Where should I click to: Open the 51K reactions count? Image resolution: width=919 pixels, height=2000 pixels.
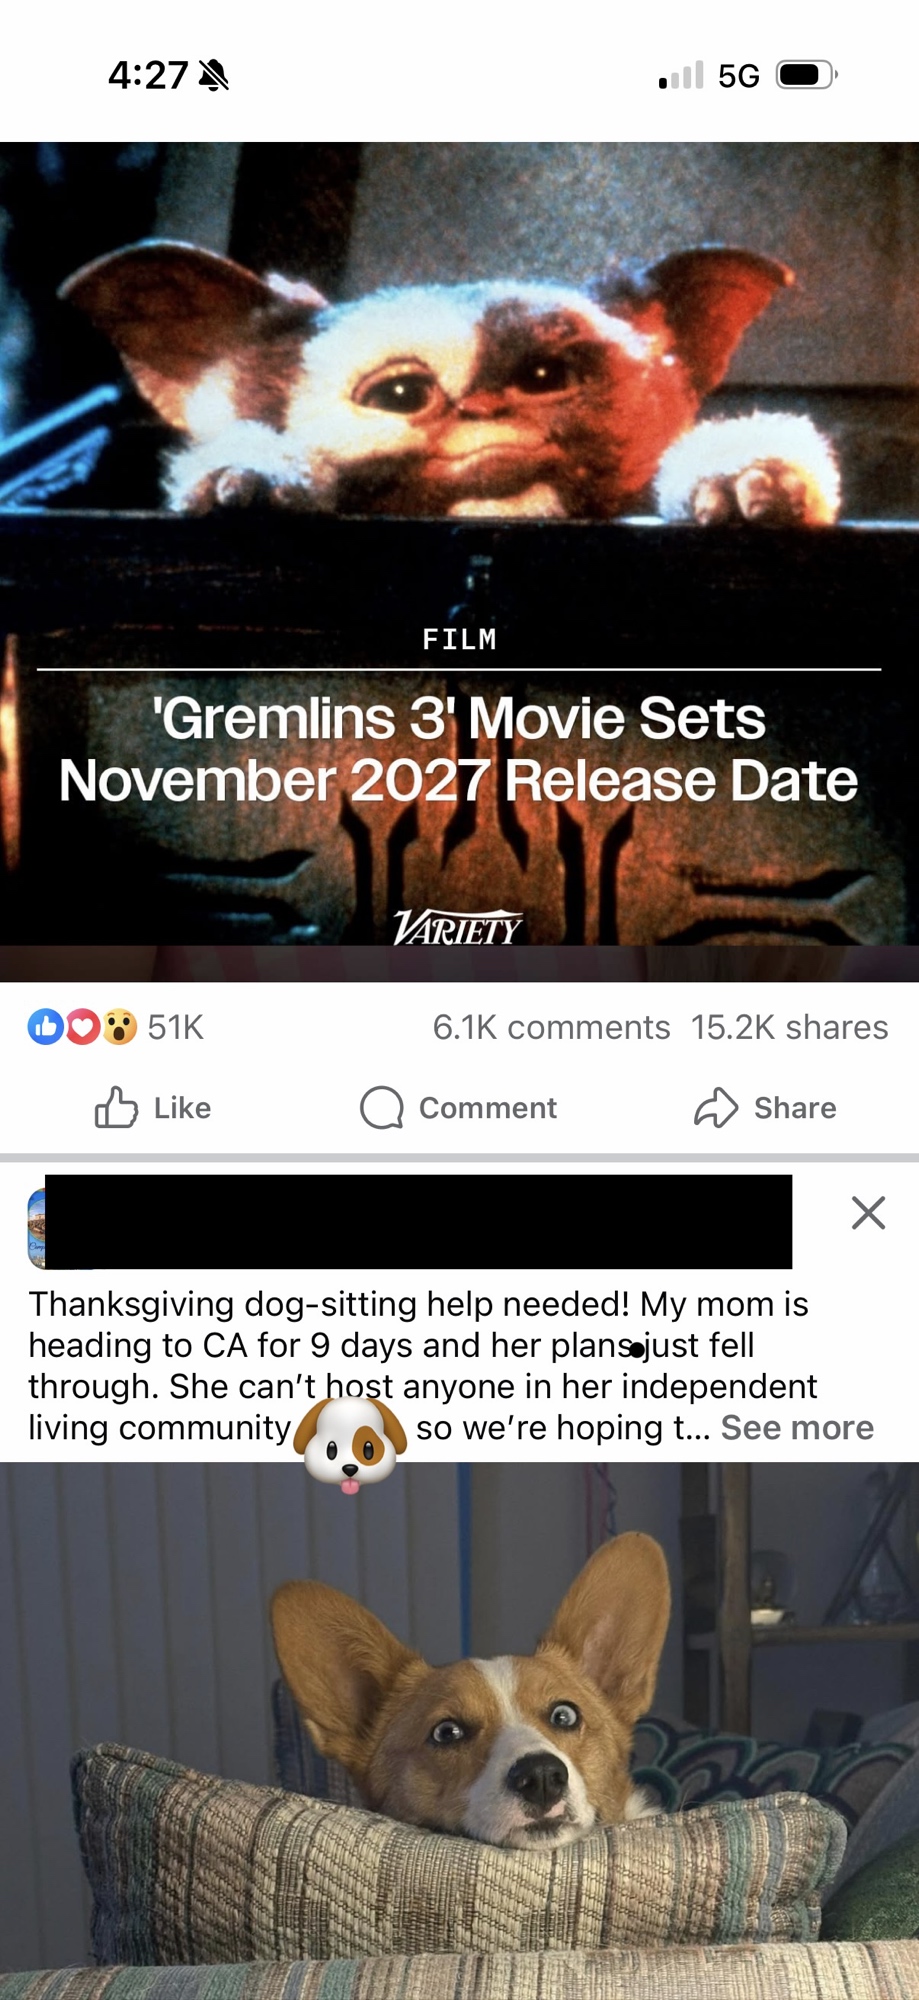coord(176,1027)
